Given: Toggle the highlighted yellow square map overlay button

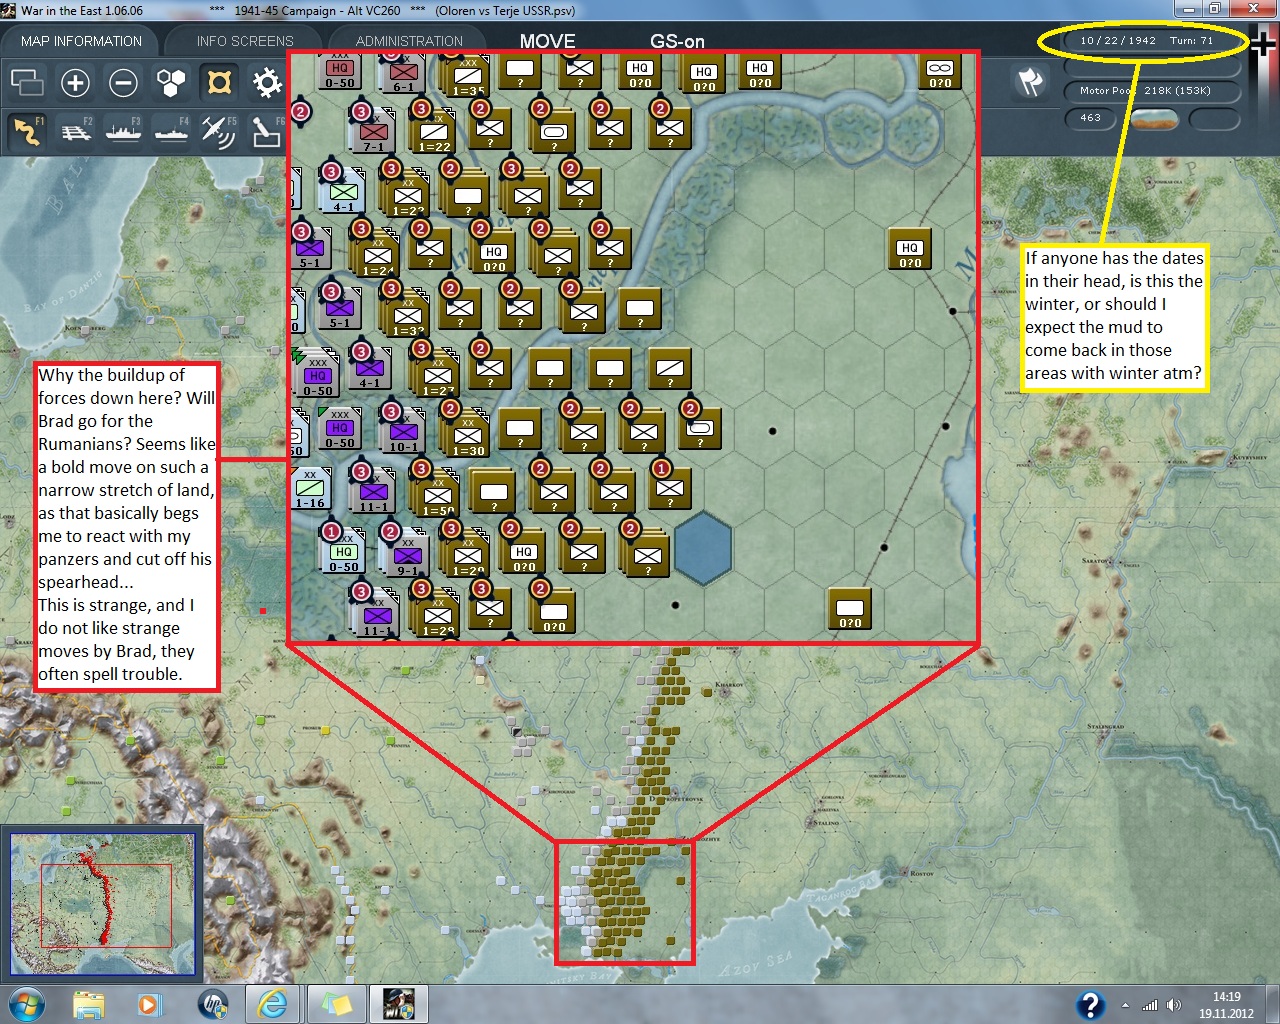Looking at the screenshot, I should click(x=219, y=82).
